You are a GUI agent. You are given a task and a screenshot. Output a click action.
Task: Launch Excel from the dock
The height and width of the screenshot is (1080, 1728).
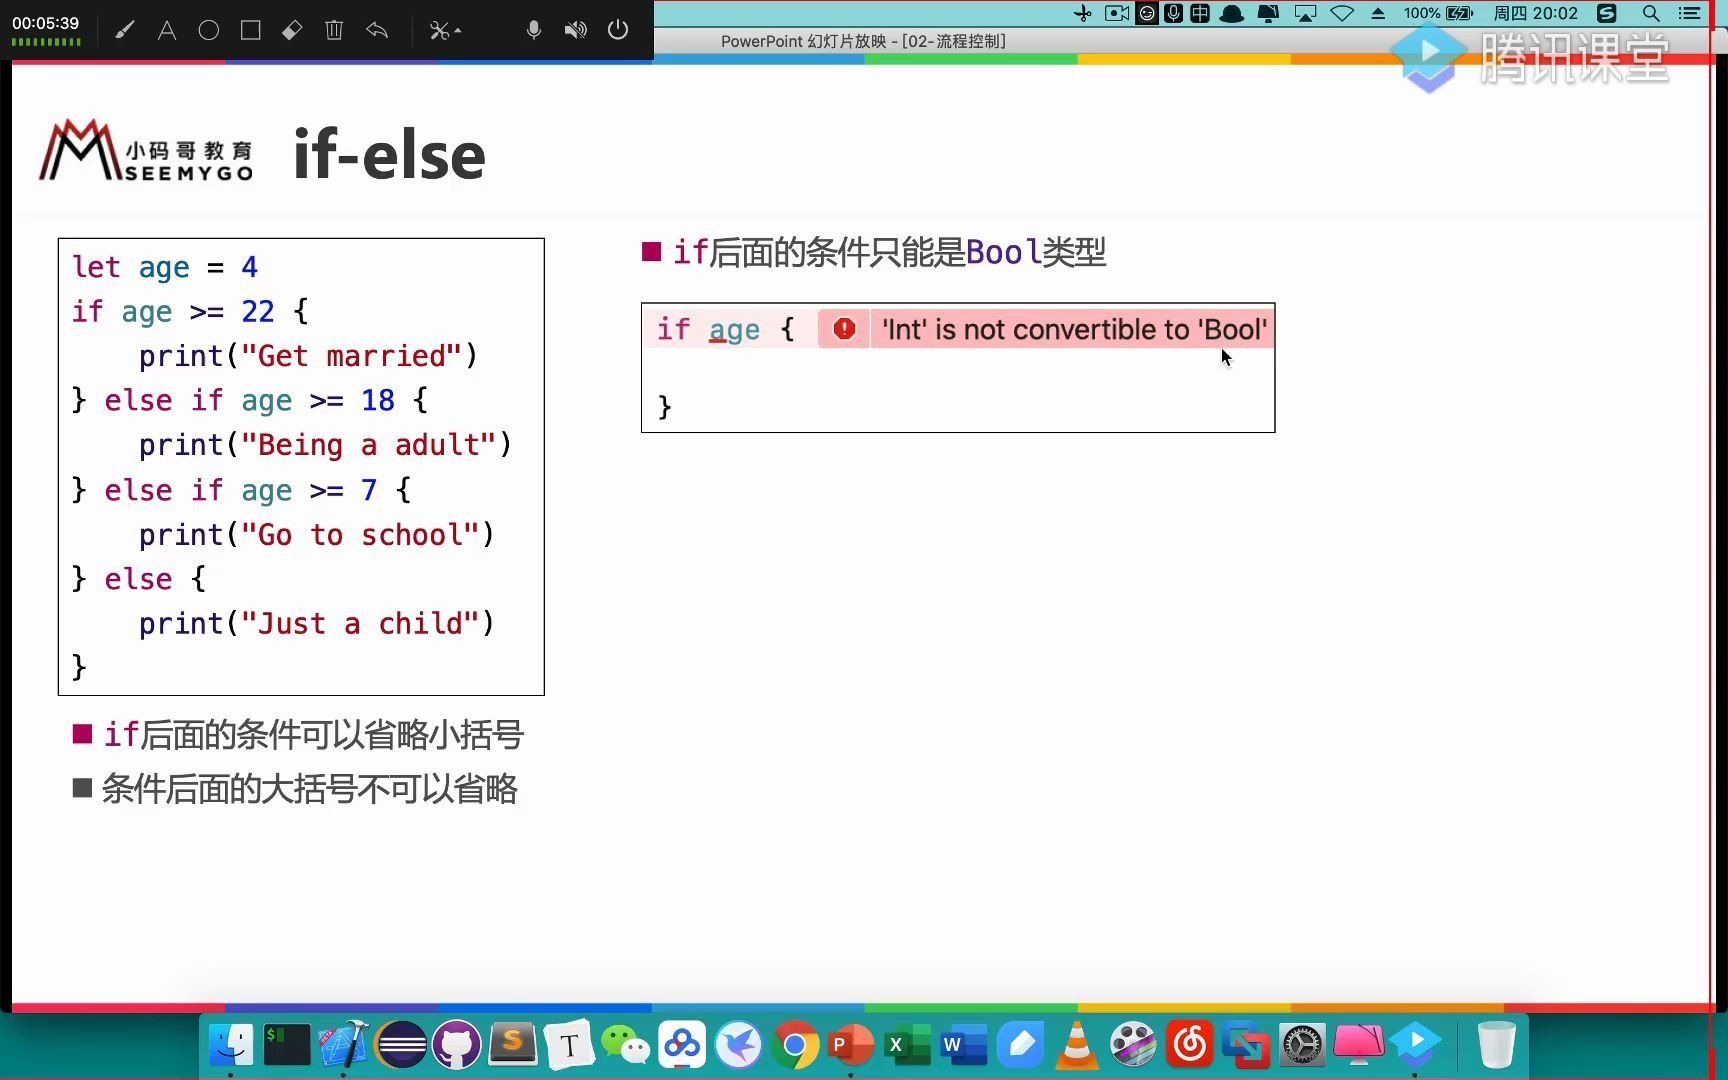click(x=907, y=1045)
